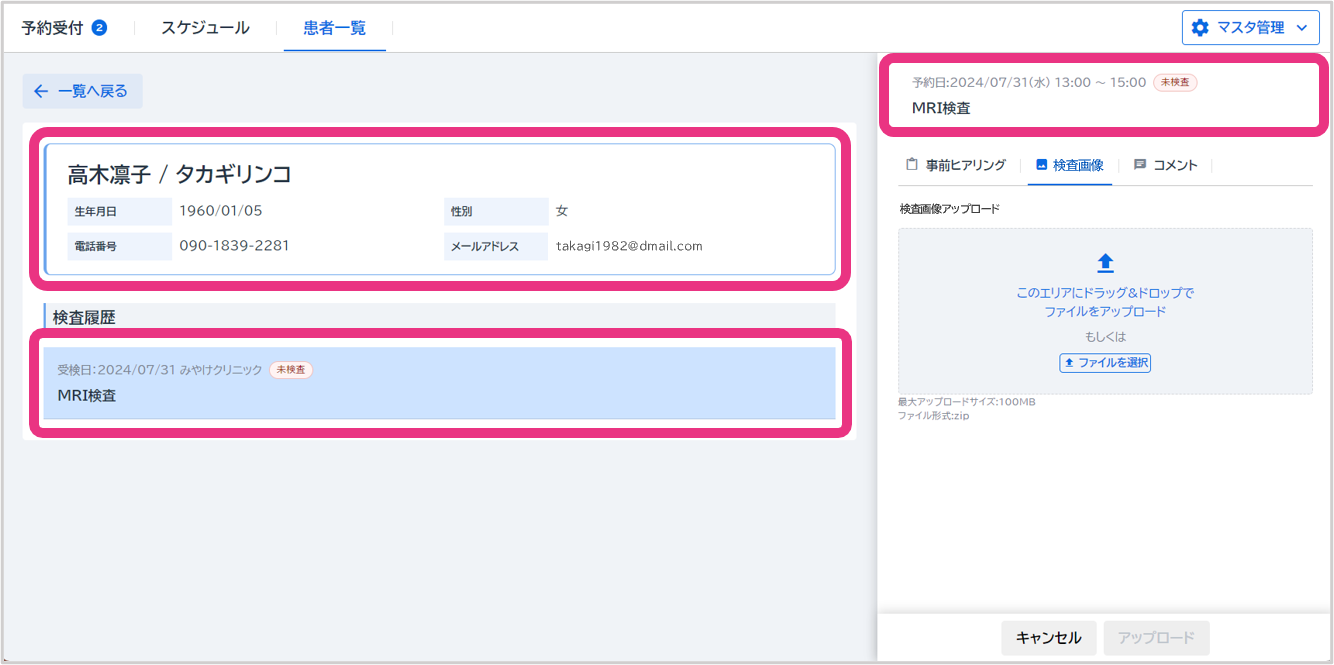1334x665 pixels.
Task: Switch to the スケジュール tab
Action: coord(205,28)
